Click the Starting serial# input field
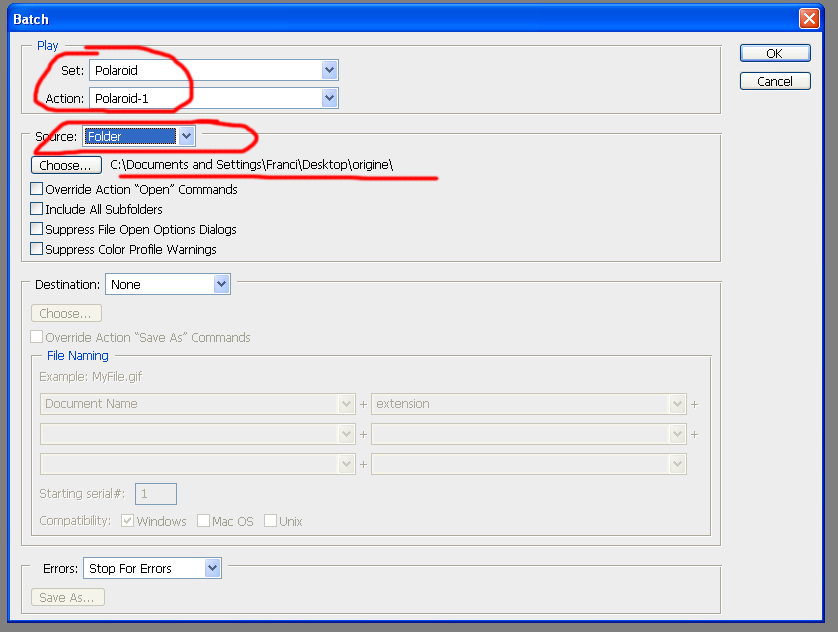 156,494
